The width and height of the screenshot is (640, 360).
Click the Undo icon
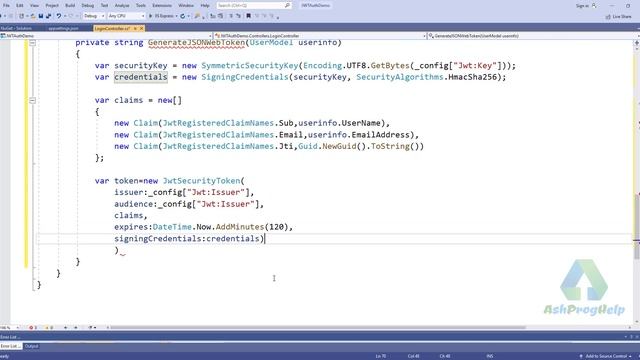tap(59, 16)
